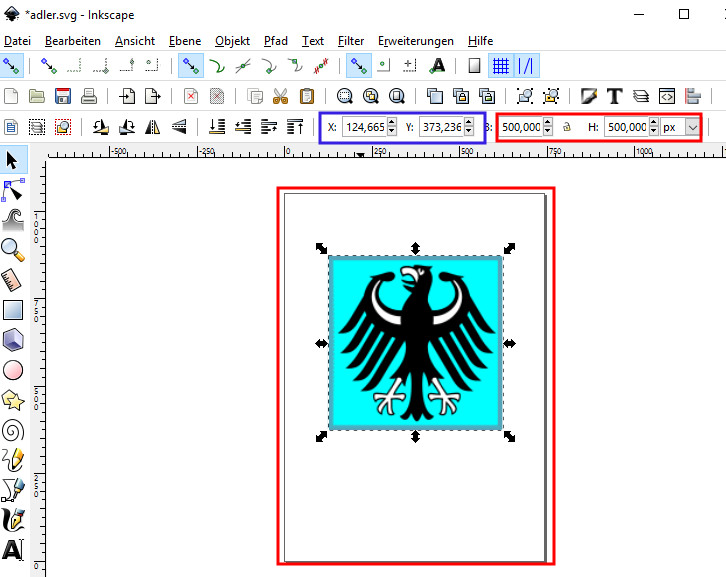Viewport: 726px width, 577px height.
Task: Paste from clipboard icon
Action: [306, 96]
